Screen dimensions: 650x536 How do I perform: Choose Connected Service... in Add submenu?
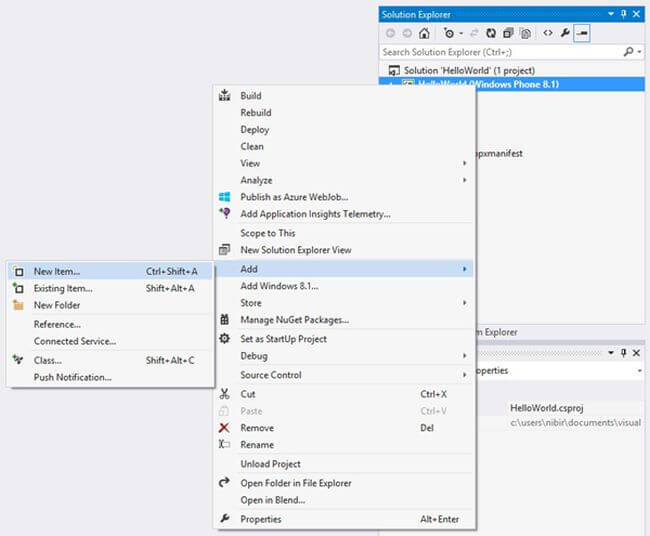coord(75,341)
